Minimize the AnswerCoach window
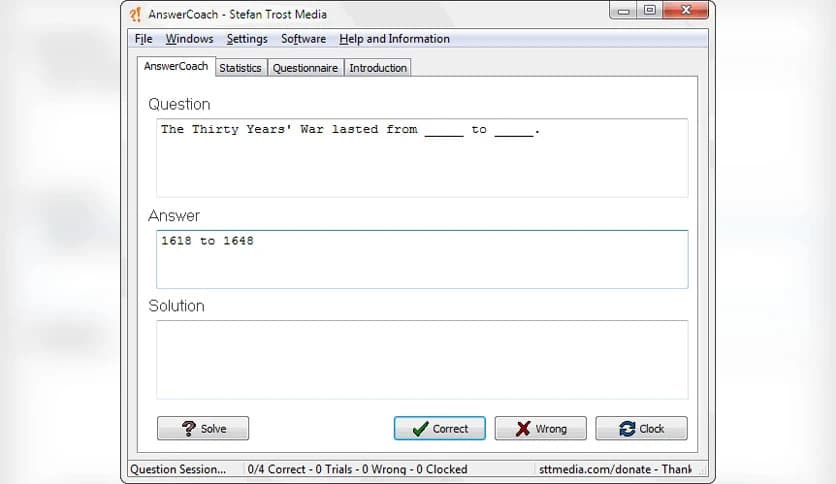This screenshot has height=484, width=836. pos(623,11)
